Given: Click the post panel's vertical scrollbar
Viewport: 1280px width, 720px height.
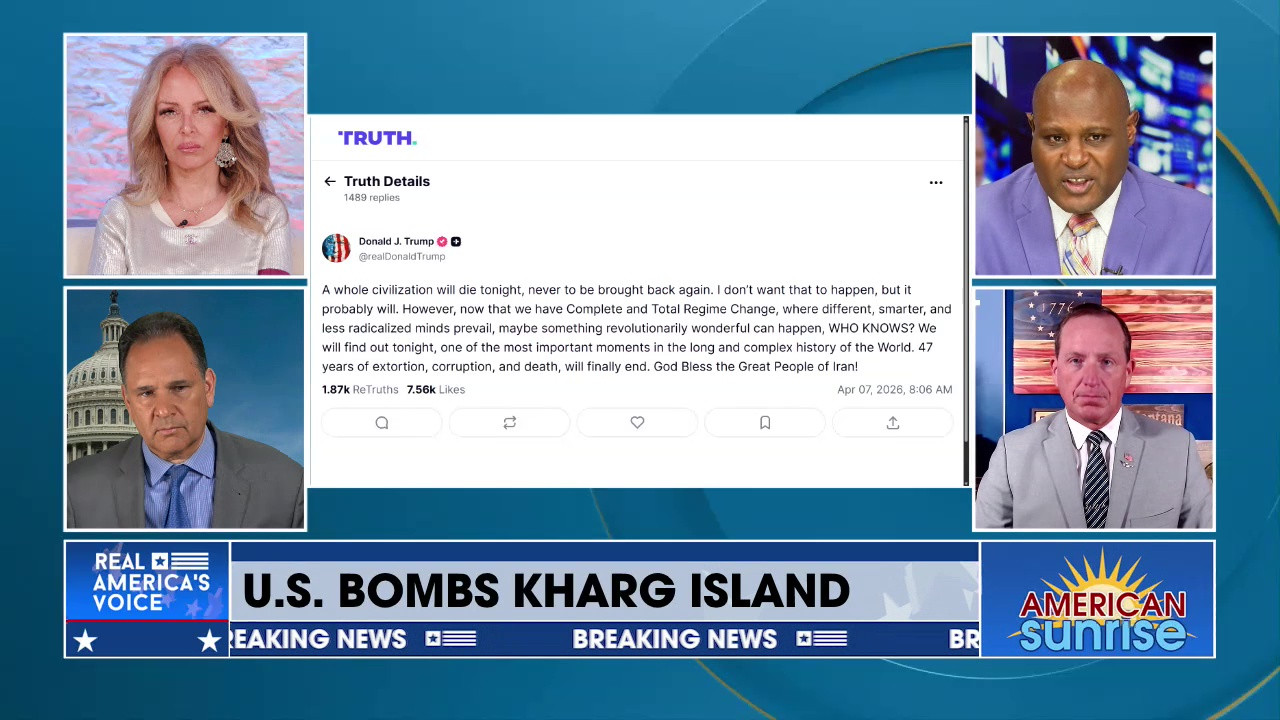Looking at the screenshot, I should pyautogui.click(x=965, y=300).
